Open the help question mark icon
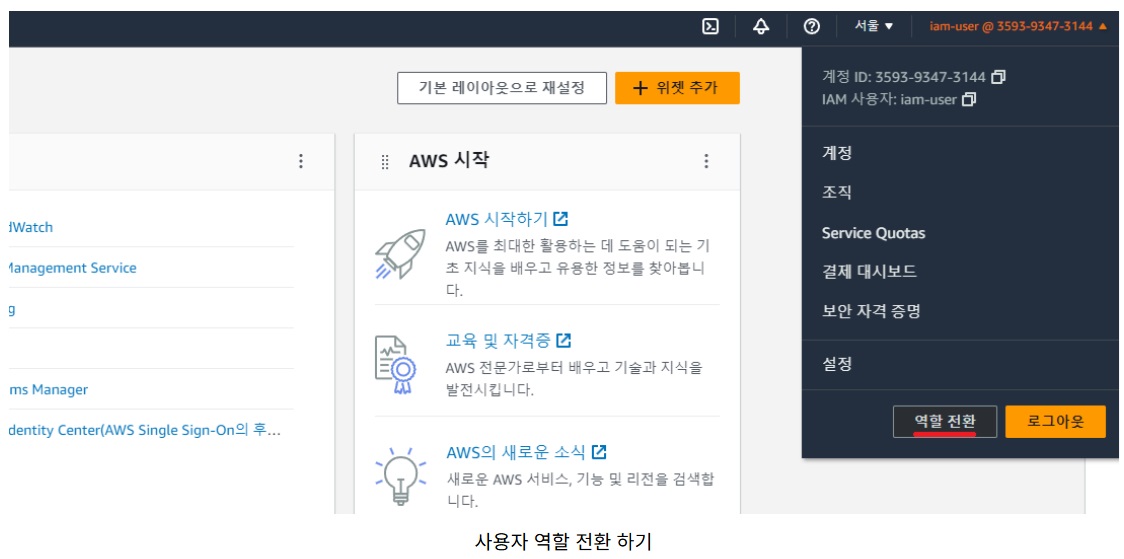This screenshot has width=1124, height=559. 811,27
